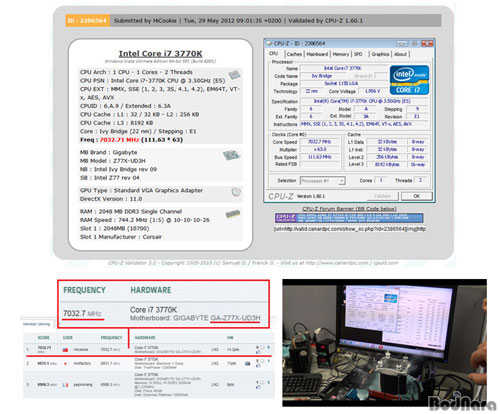Select the CPU tab in CPU-Z
The width and height of the screenshot is (500, 414).
pos(274,54)
